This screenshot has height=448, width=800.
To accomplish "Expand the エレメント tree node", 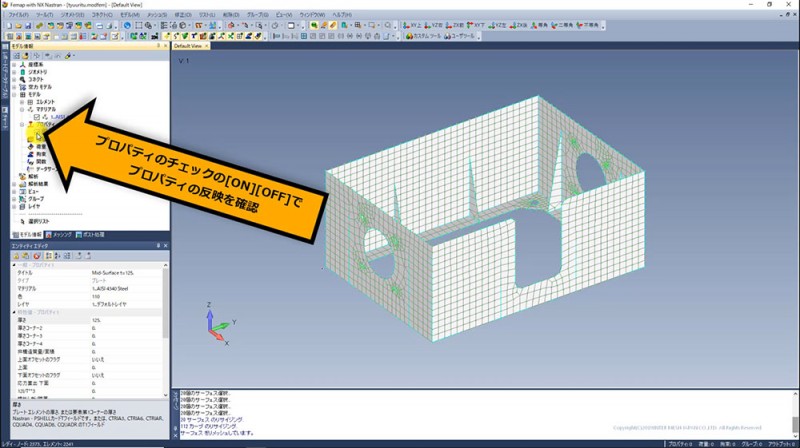I will coord(22,102).
